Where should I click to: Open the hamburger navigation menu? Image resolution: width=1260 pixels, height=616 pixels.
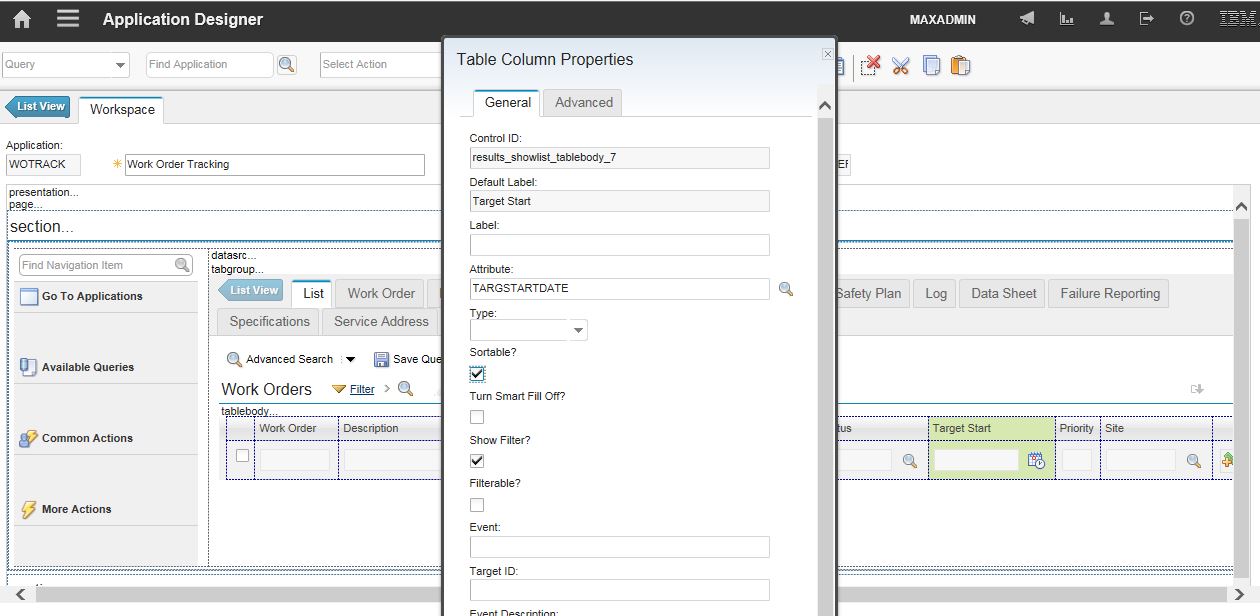[x=68, y=19]
